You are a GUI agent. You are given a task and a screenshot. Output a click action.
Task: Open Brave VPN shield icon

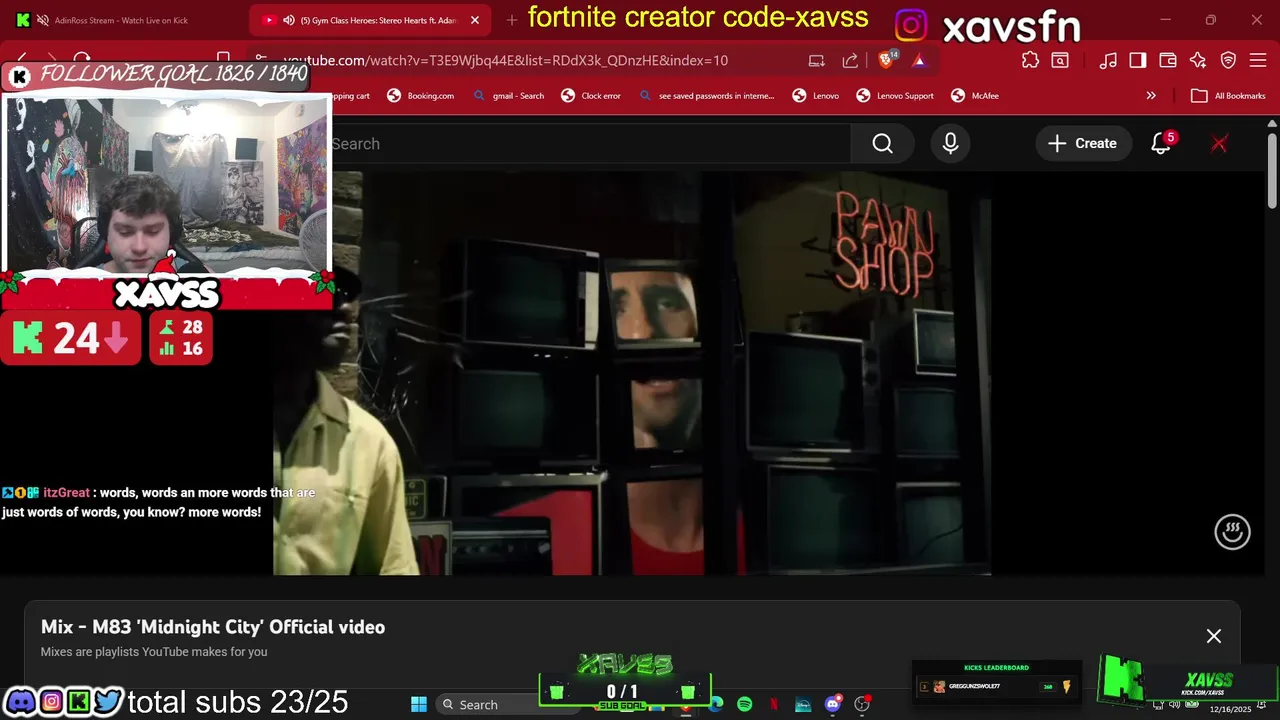click(x=1229, y=60)
